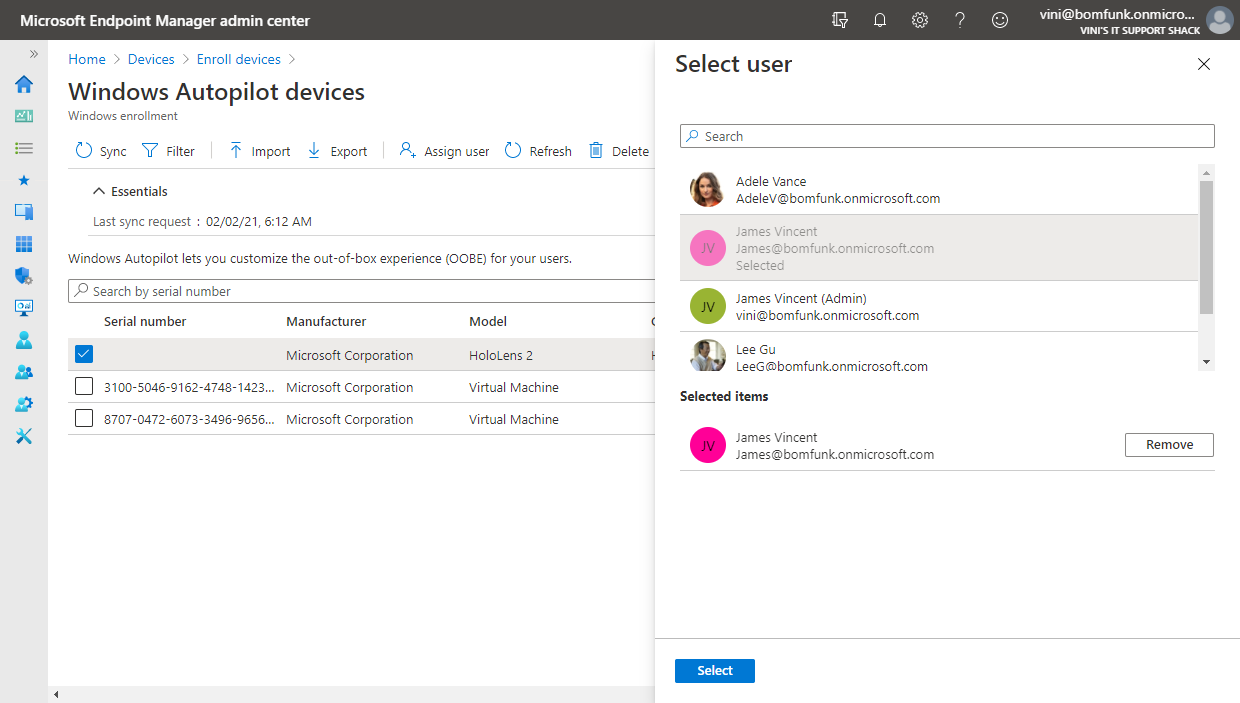This screenshot has width=1240, height=703.
Task: Open the Filter toolbar option
Action: (x=168, y=151)
